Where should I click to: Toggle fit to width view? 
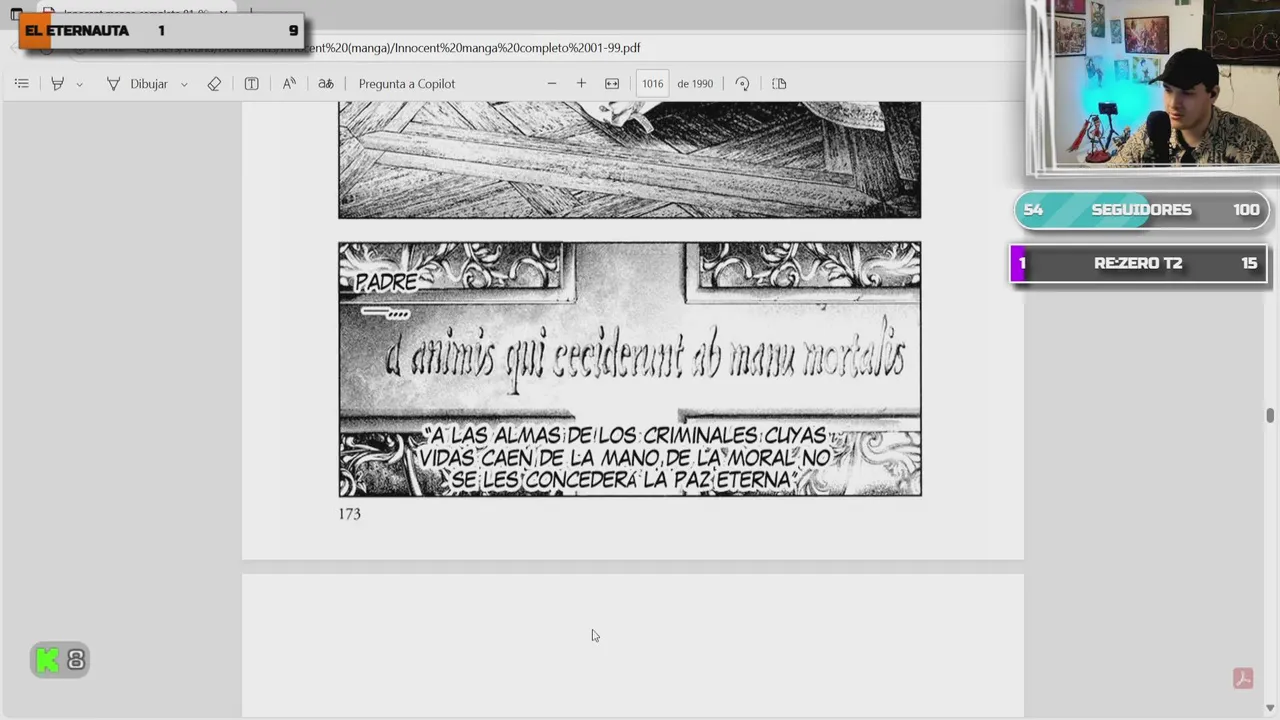(x=612, y=84)
